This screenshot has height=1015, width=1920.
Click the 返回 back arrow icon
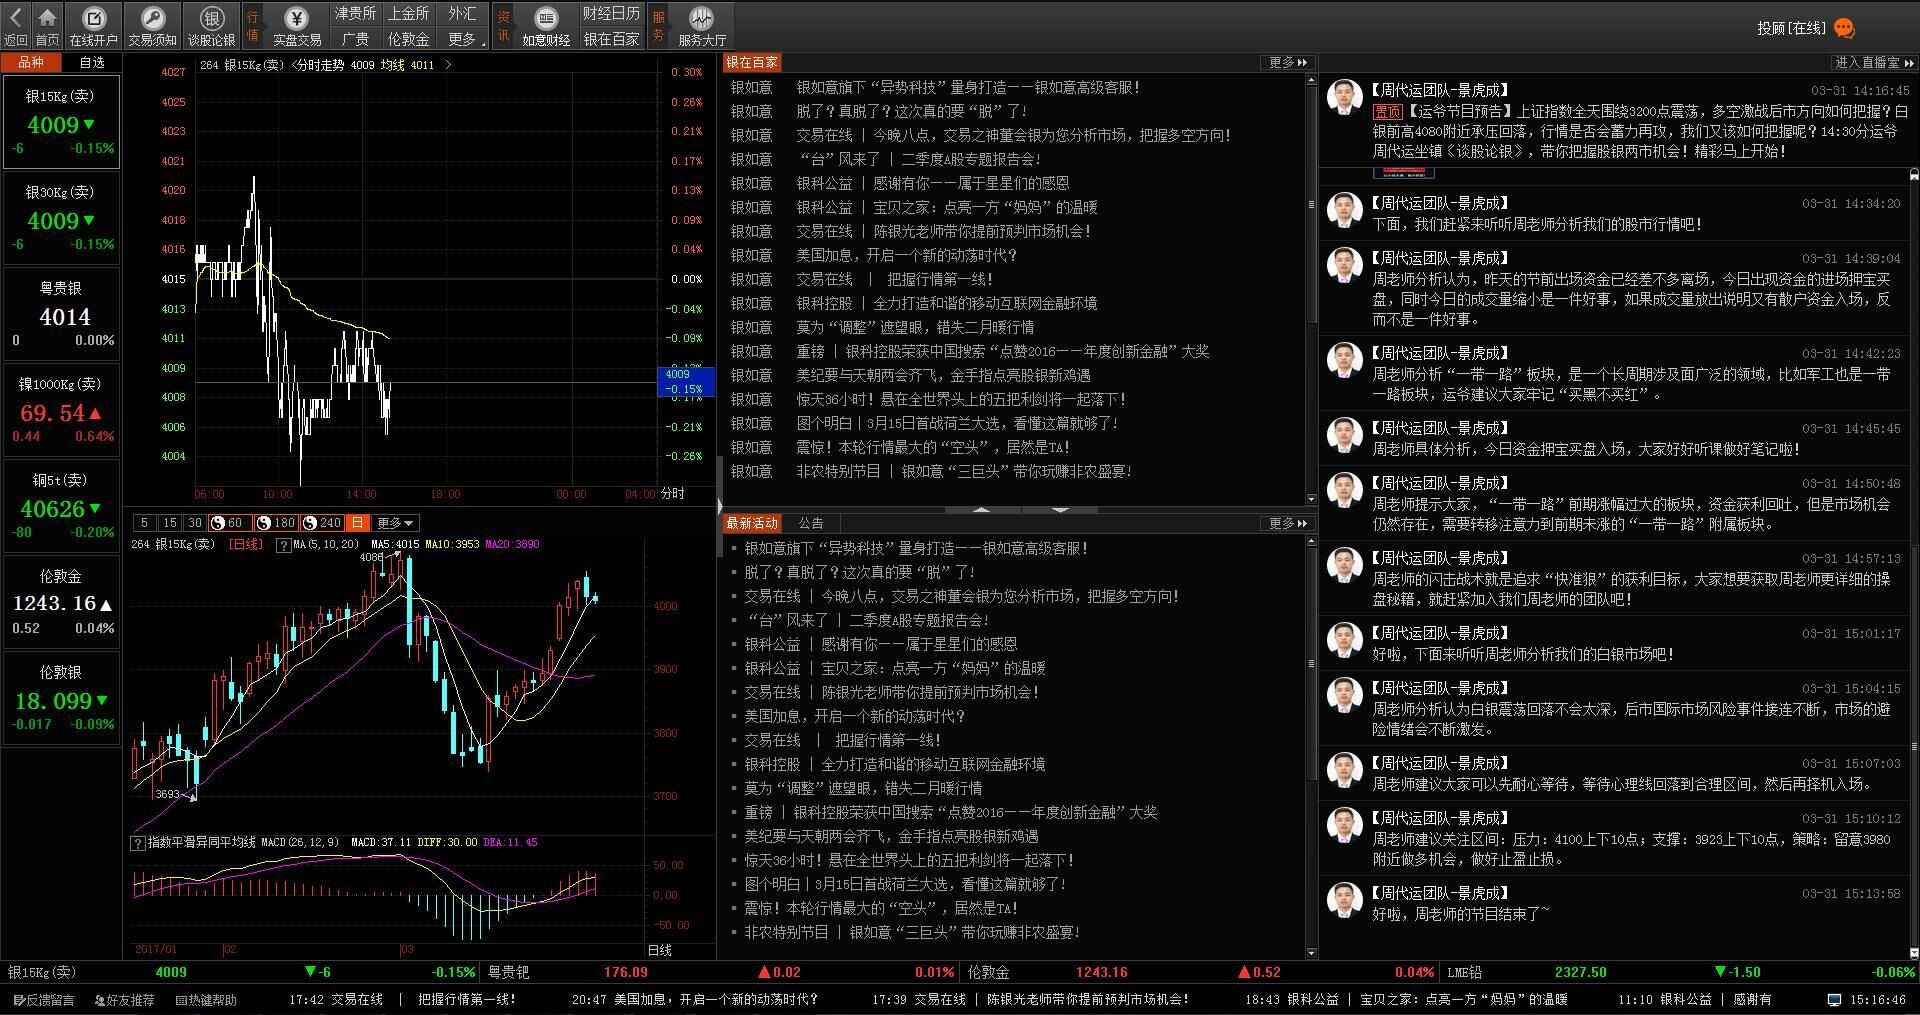(15, 19)
